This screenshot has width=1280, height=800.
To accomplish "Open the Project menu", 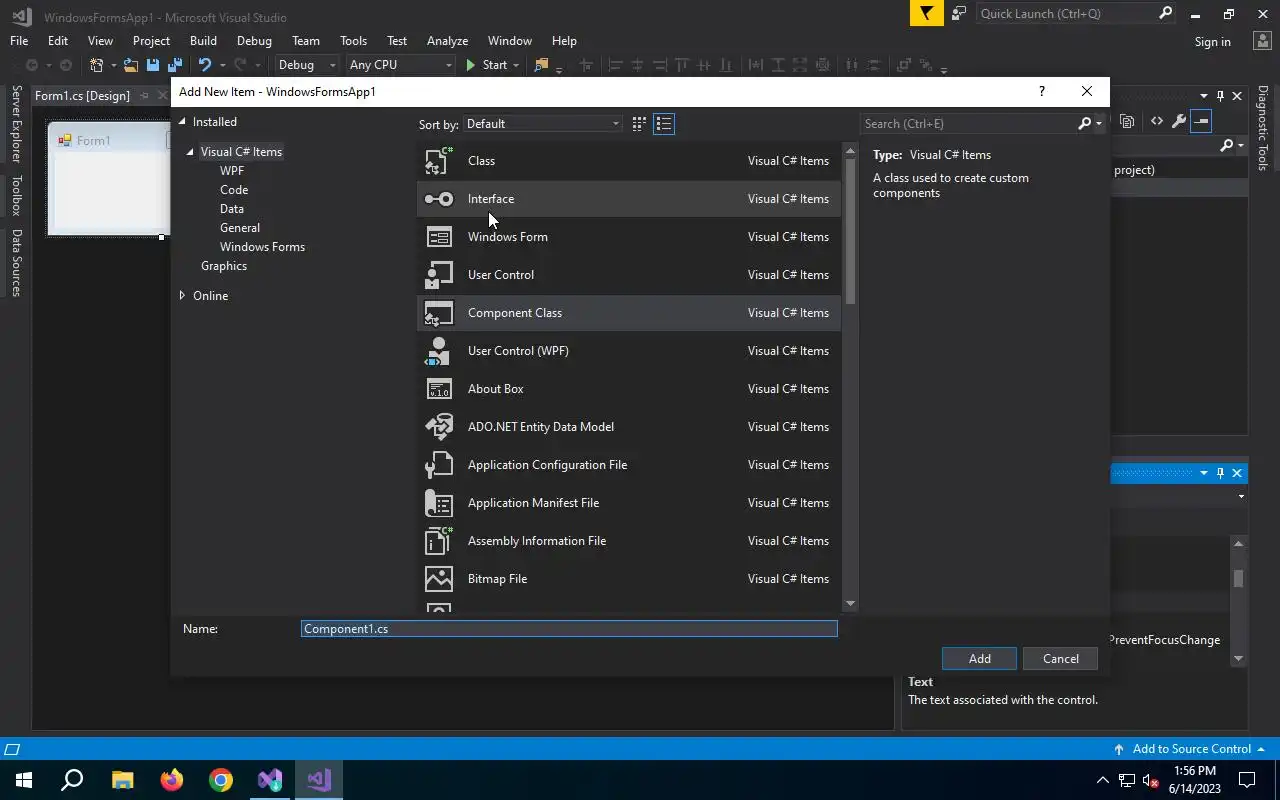I will (151, 41).
